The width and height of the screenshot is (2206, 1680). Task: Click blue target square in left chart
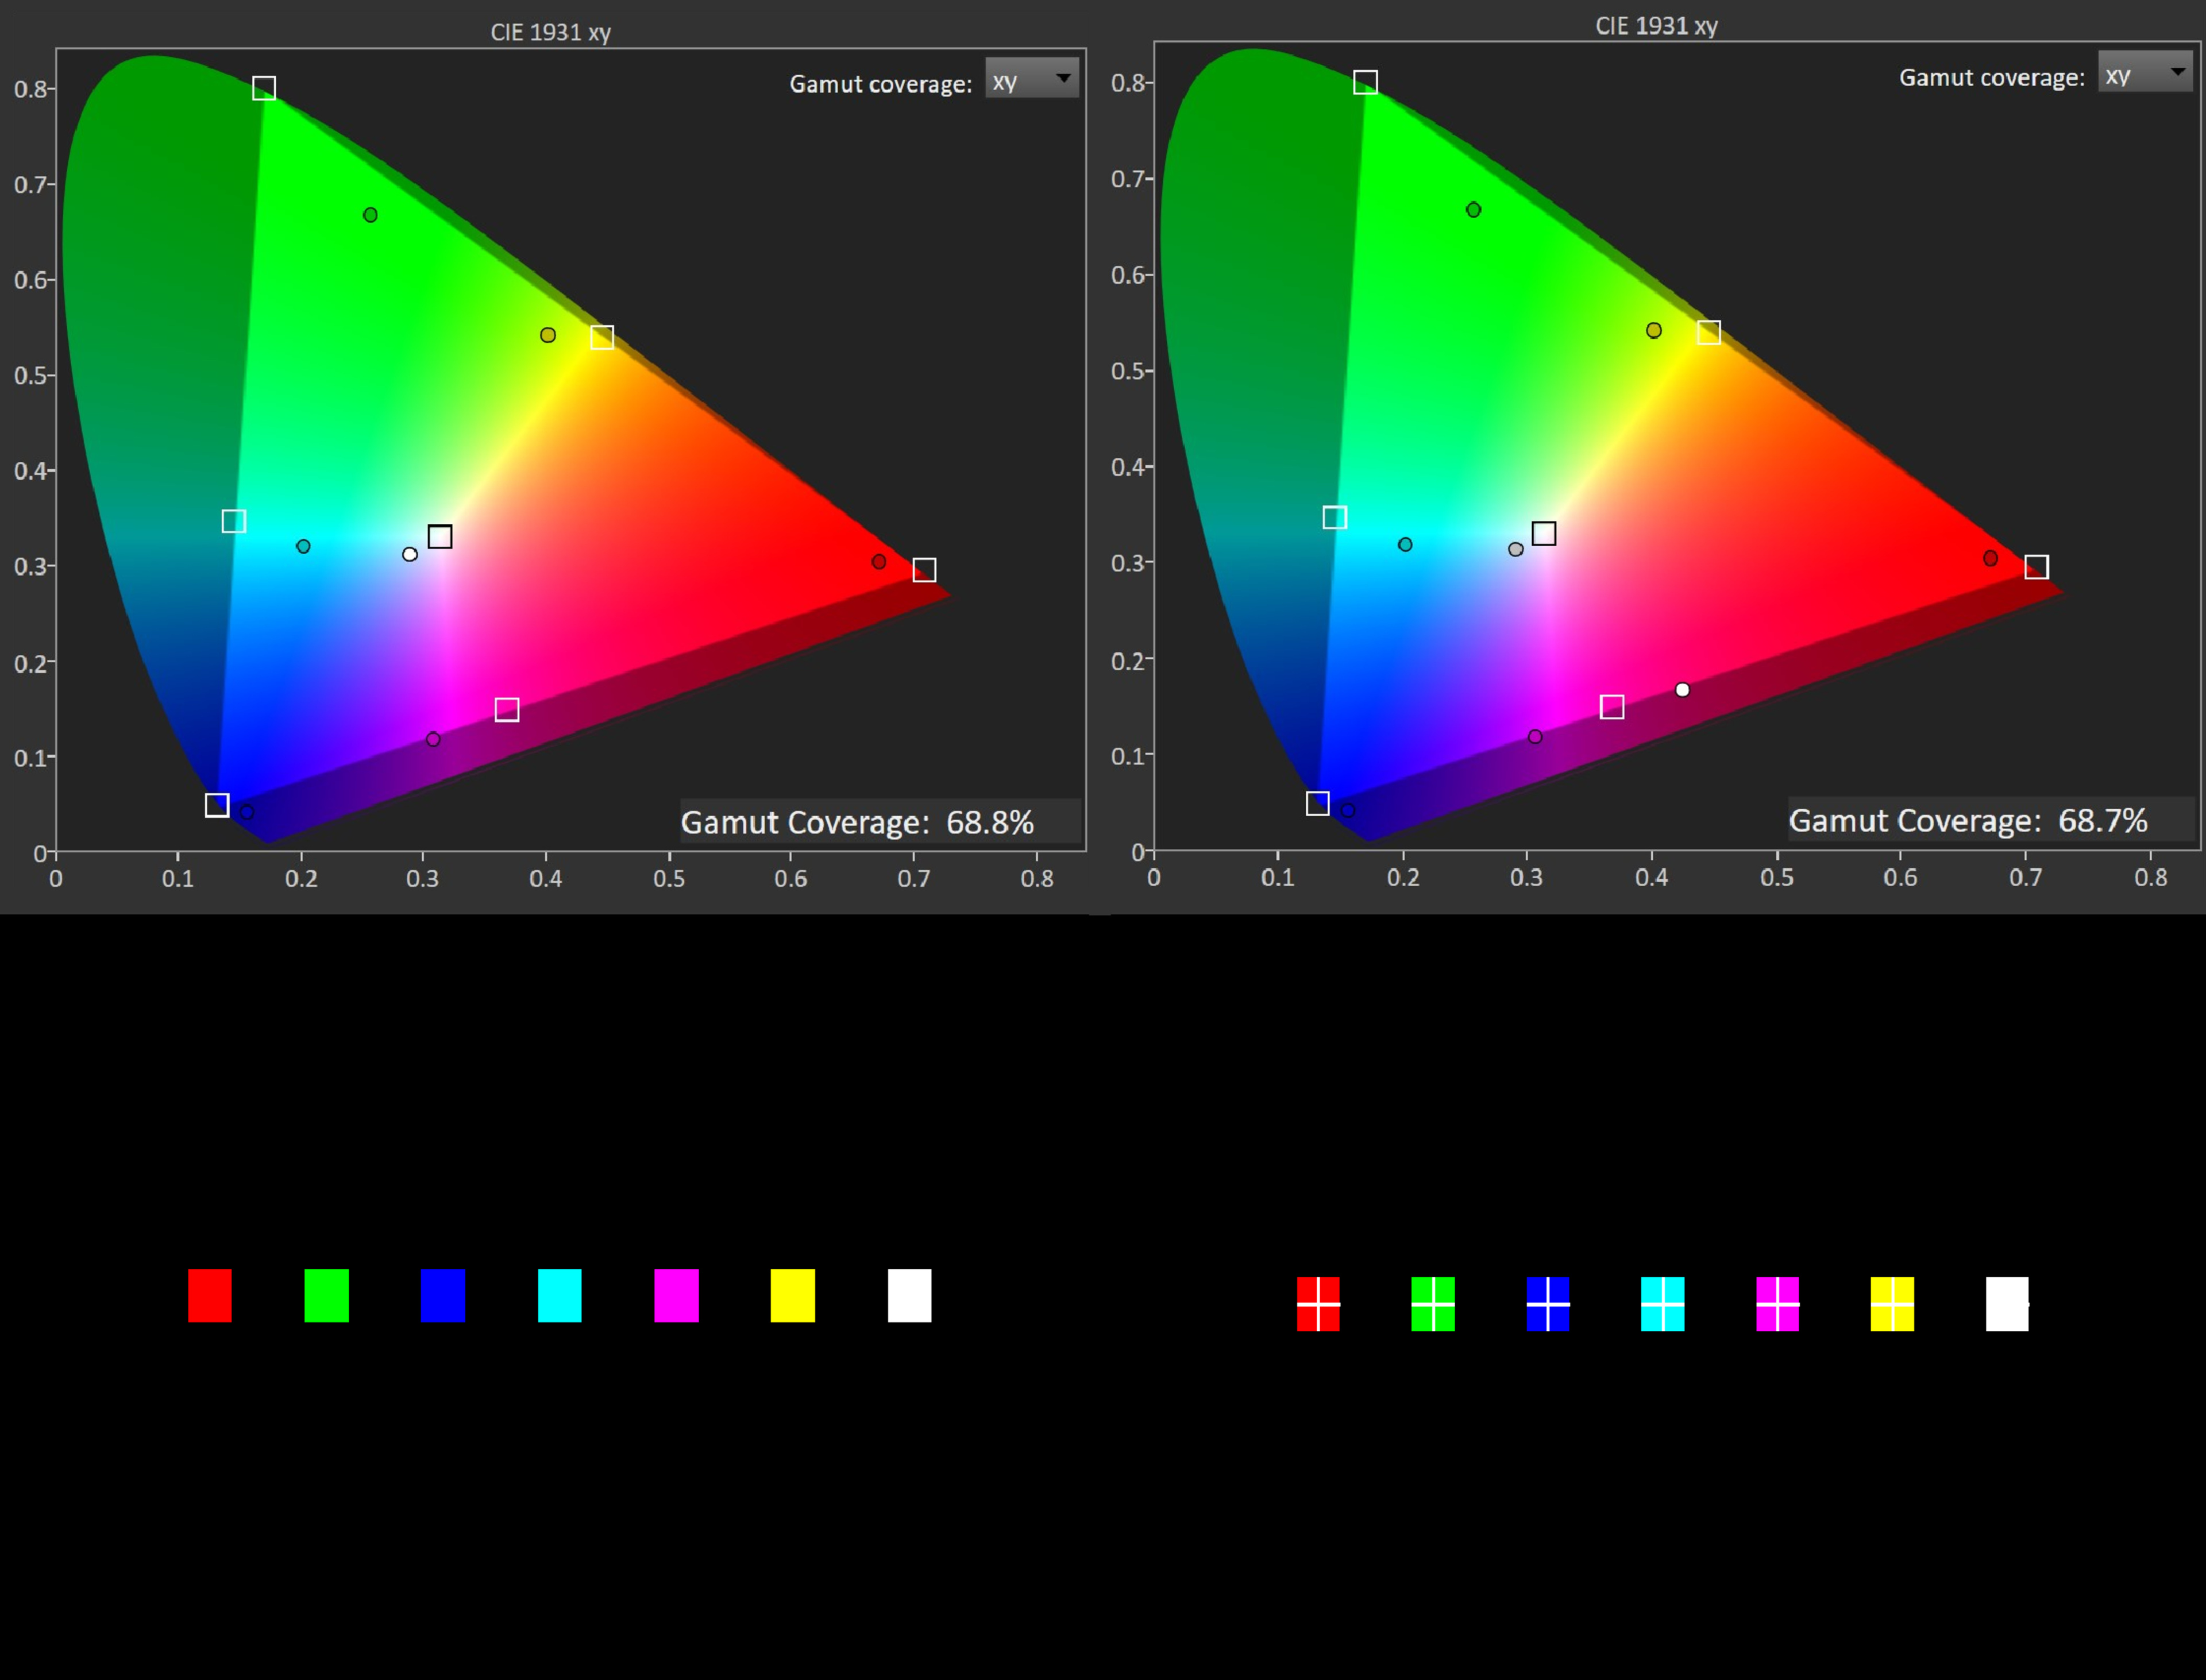217,805
